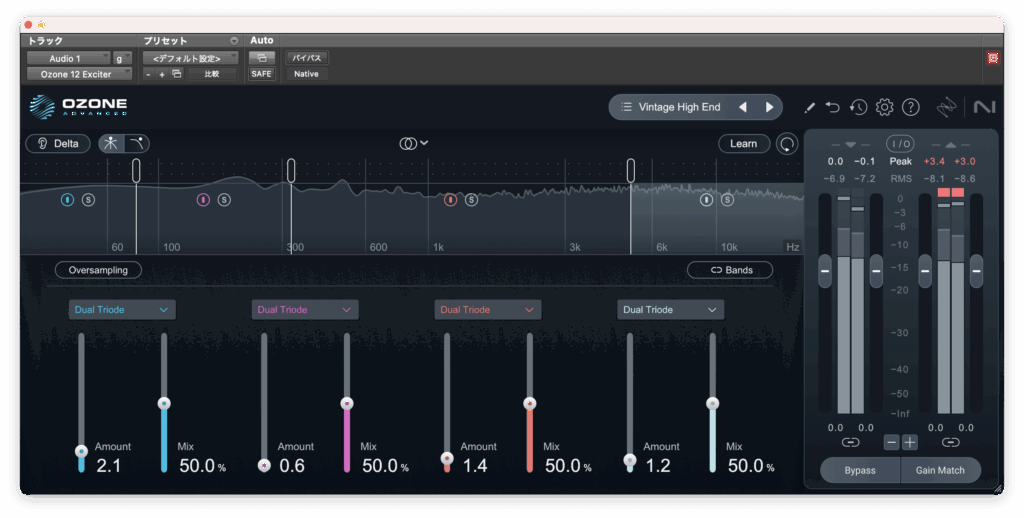This screenshot has height=518, width=1024.
Task: Open the Audio 1 track selector
Action: pyautogui.click(x=68, y=59)
